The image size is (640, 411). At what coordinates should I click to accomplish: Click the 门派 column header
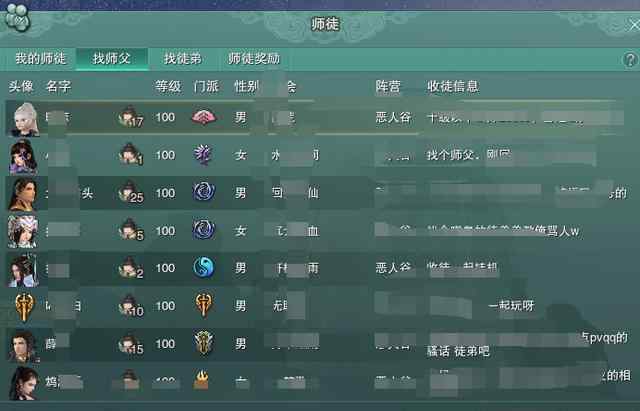point(206,87)
